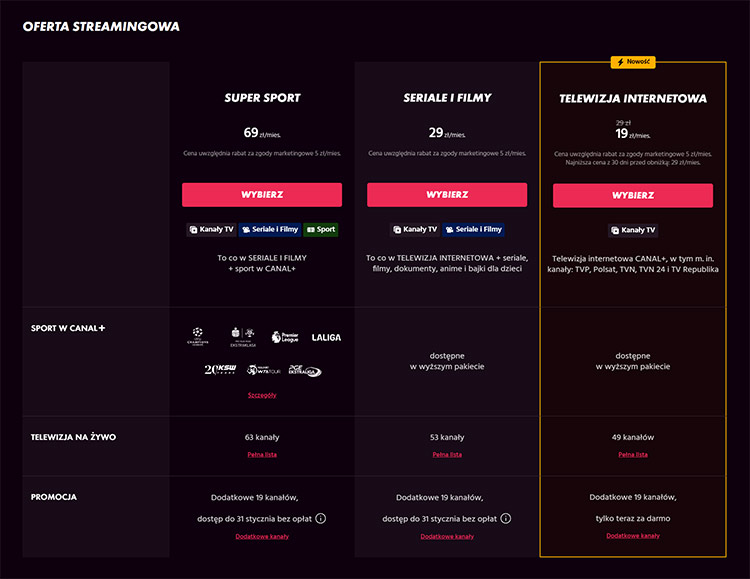Open Pełna lista for 49 kanałów
The height and width of the screenshot is (579, 750).
[633, 454]
